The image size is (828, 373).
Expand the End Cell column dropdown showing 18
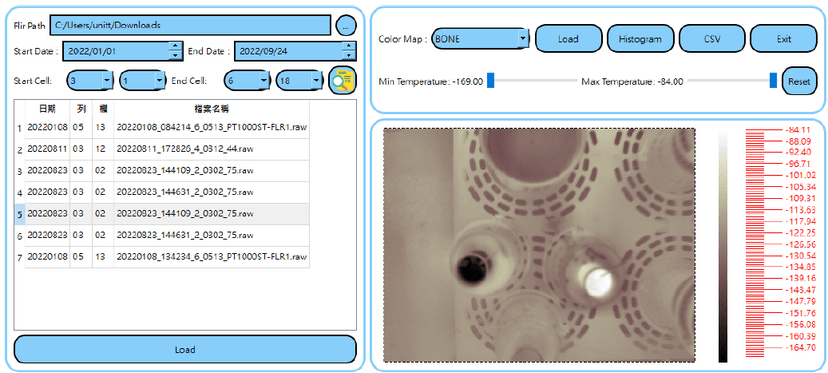click(x=299, y=81)
